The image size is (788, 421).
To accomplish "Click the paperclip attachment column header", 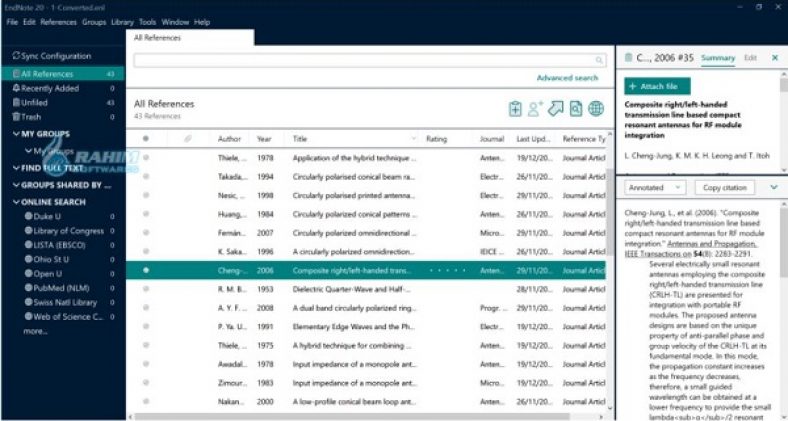I will tap(187, 139).
